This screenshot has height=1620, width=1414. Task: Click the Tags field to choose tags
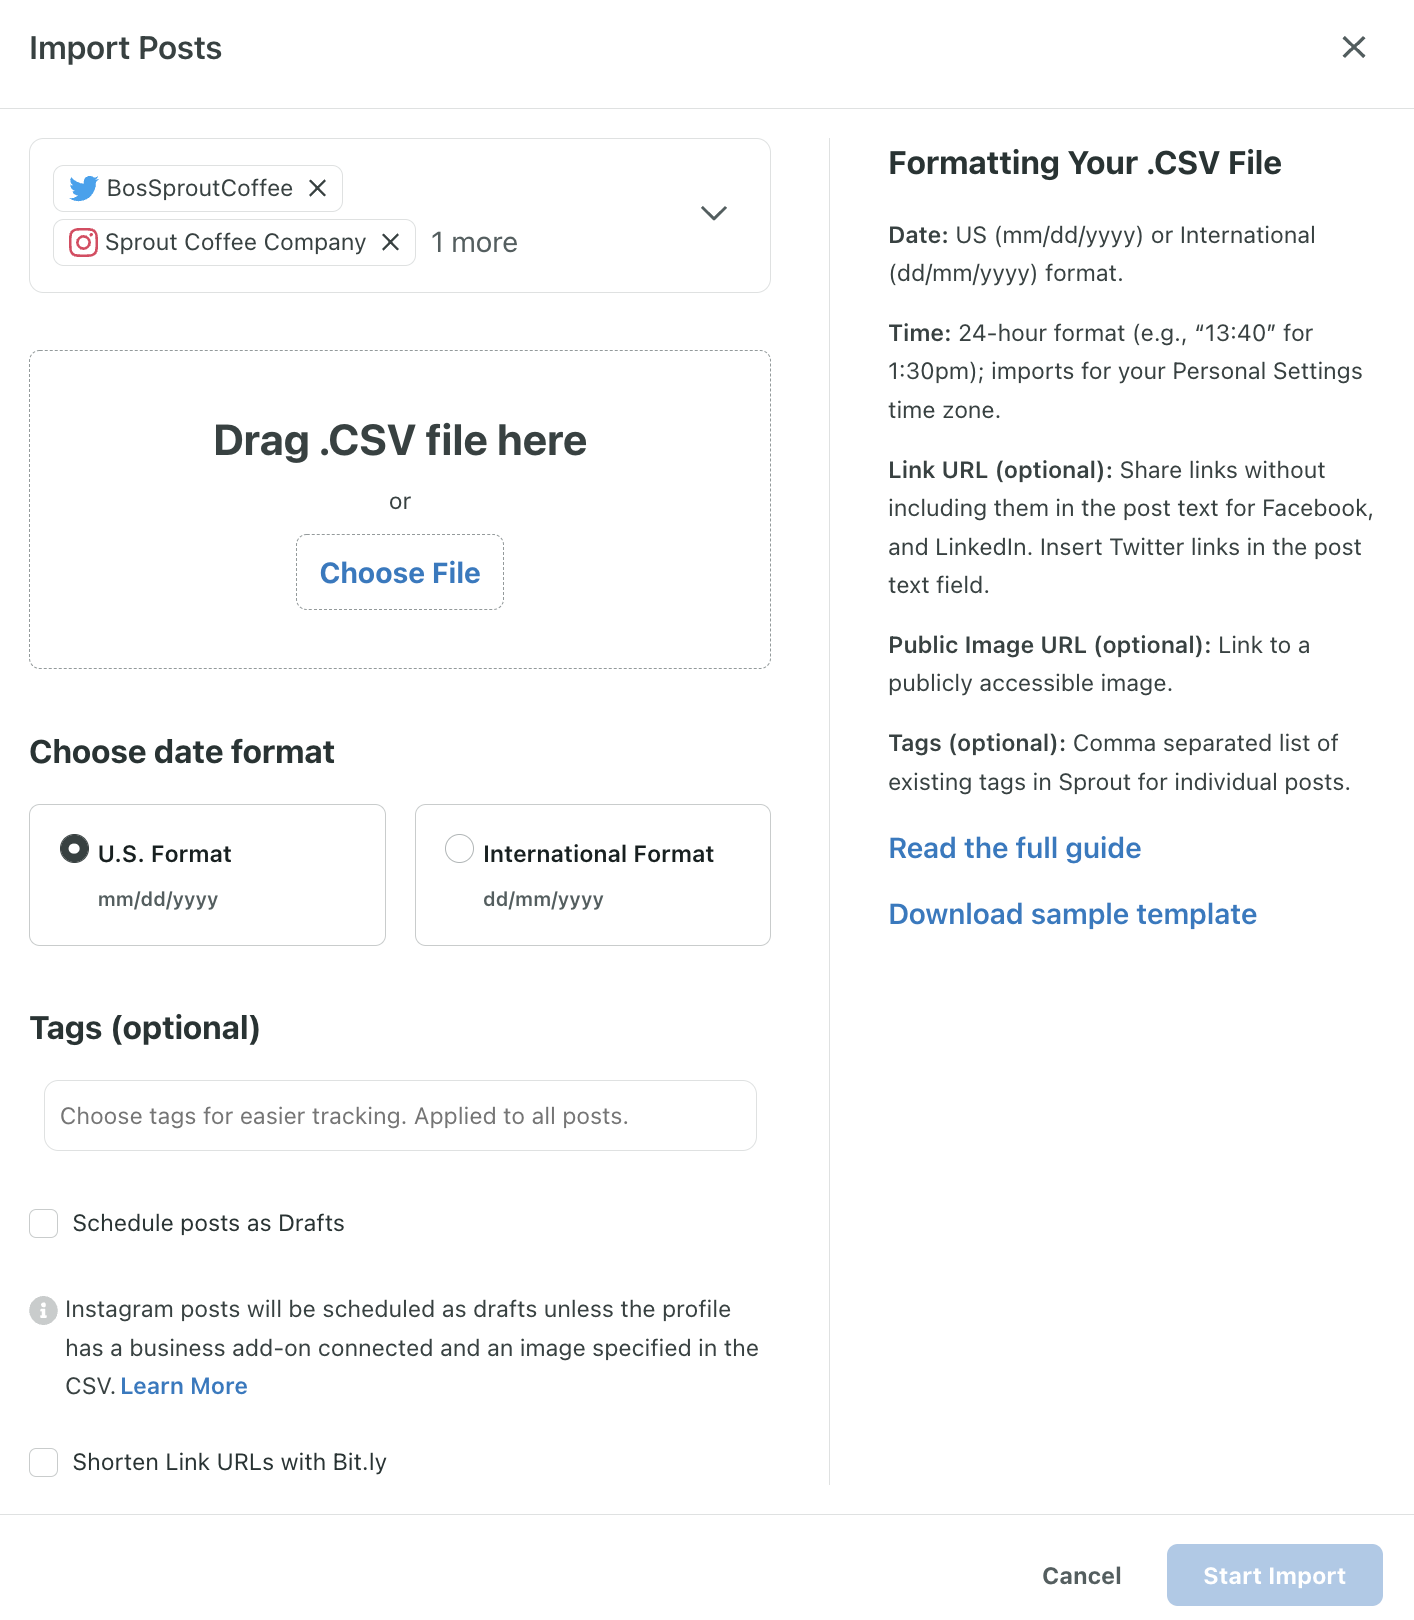[x=400, y=1116]
